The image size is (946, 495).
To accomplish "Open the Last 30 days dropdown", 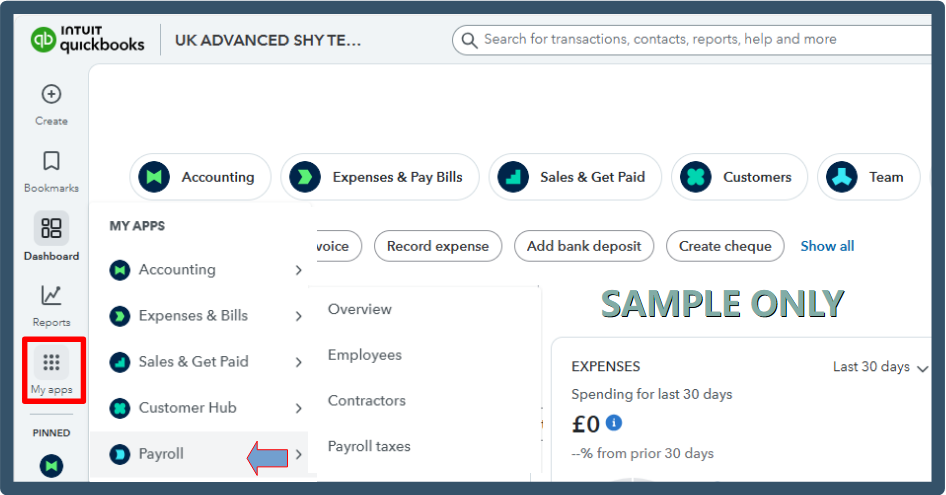I will (880, 367).
